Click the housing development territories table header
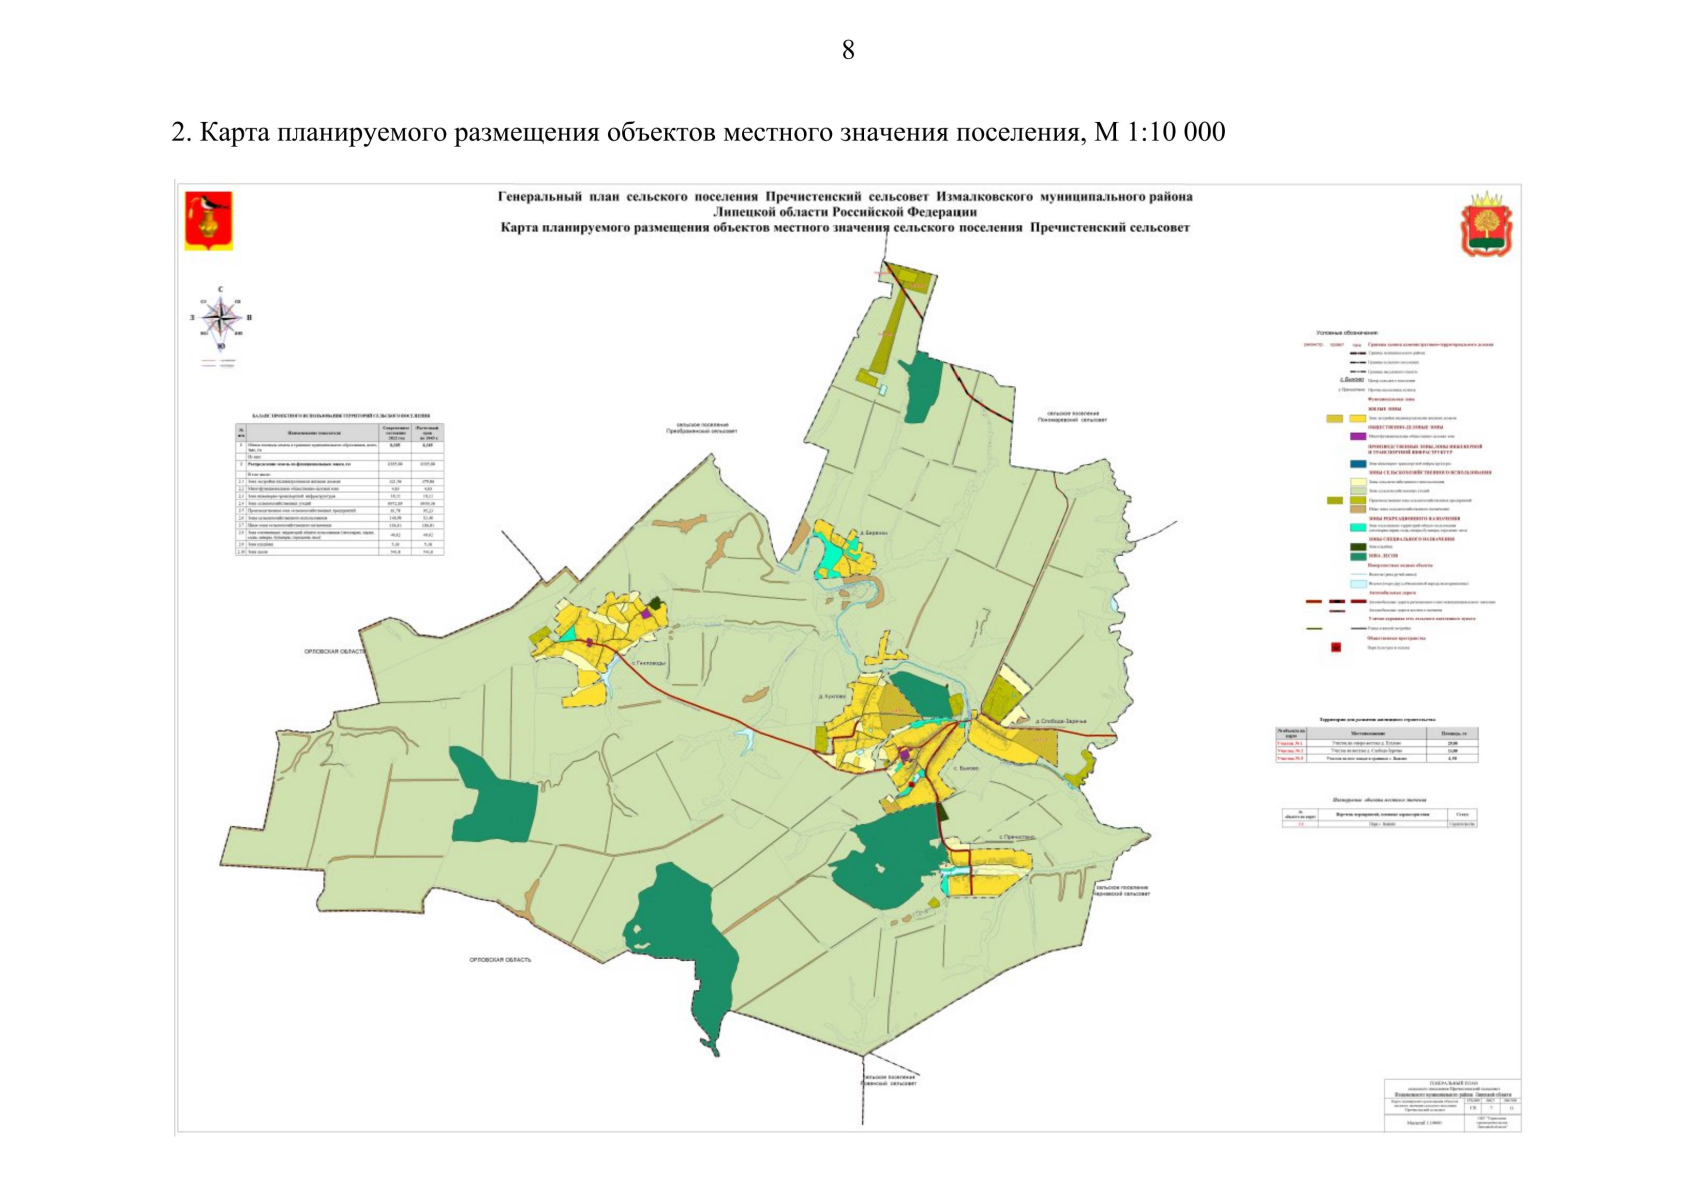The height and width of the screenshot is (1200, 1697). pos(1377,719)
